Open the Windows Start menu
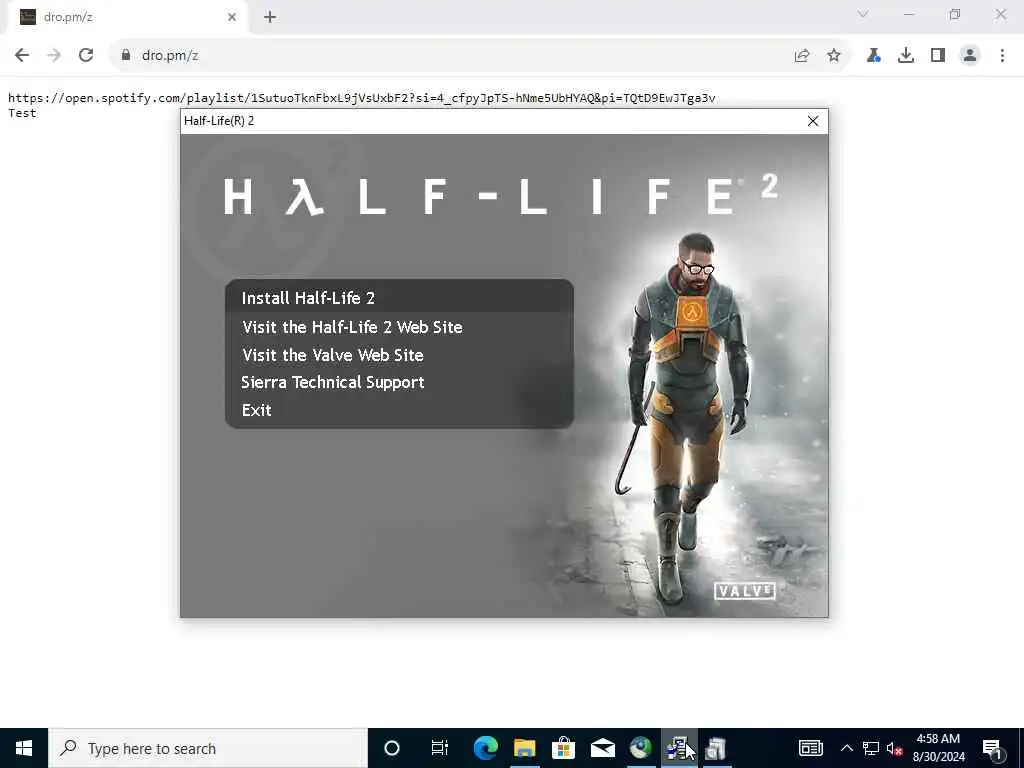This screenshot has width=1024, height=768. tap(24, 748)
